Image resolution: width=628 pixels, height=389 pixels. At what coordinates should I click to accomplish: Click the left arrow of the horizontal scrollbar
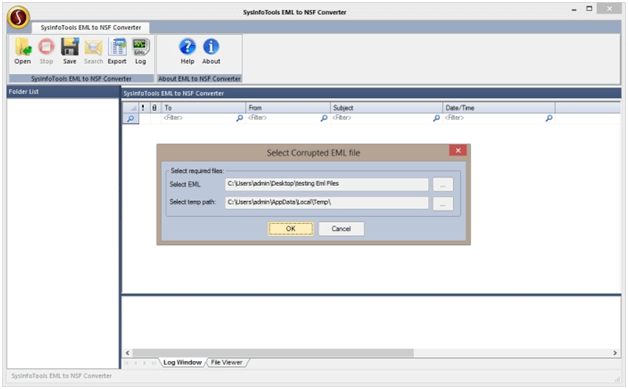click(x=128, y=353)
